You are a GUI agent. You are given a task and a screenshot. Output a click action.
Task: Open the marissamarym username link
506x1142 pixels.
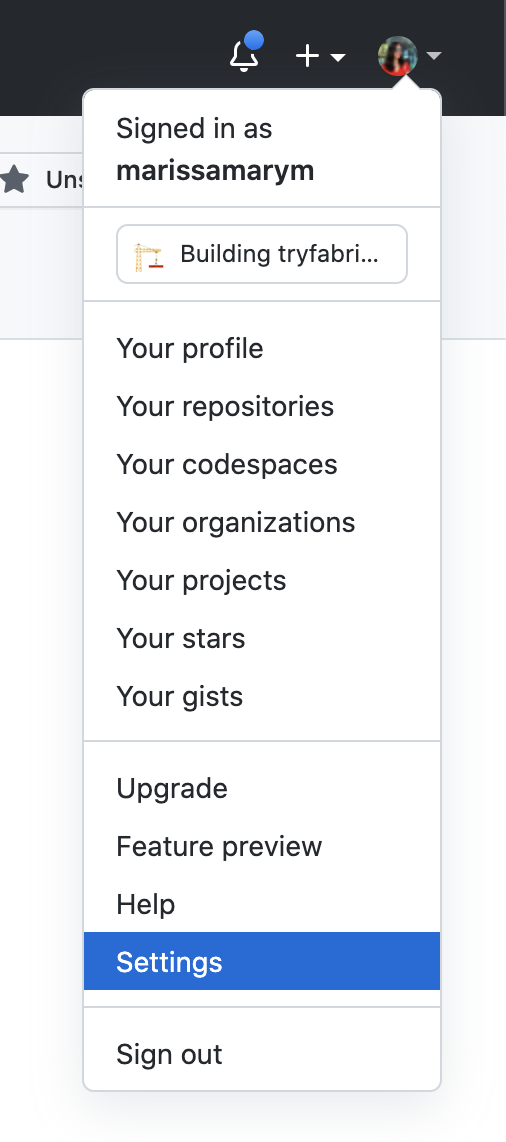coord(216,170)
